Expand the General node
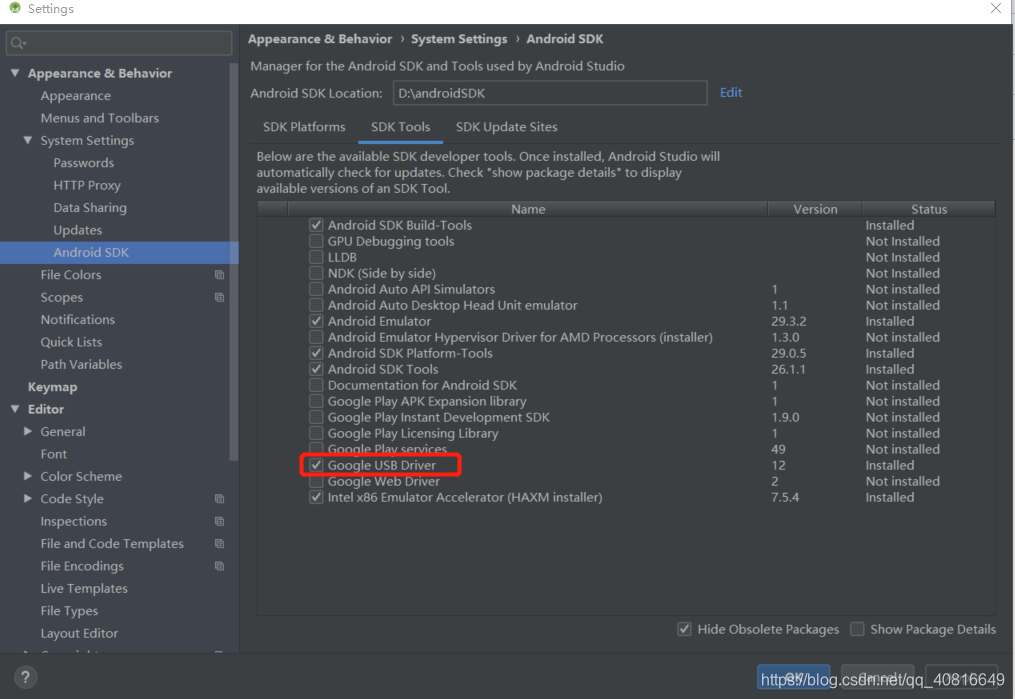Screen dimensions: 1015x699 point(28,431)
